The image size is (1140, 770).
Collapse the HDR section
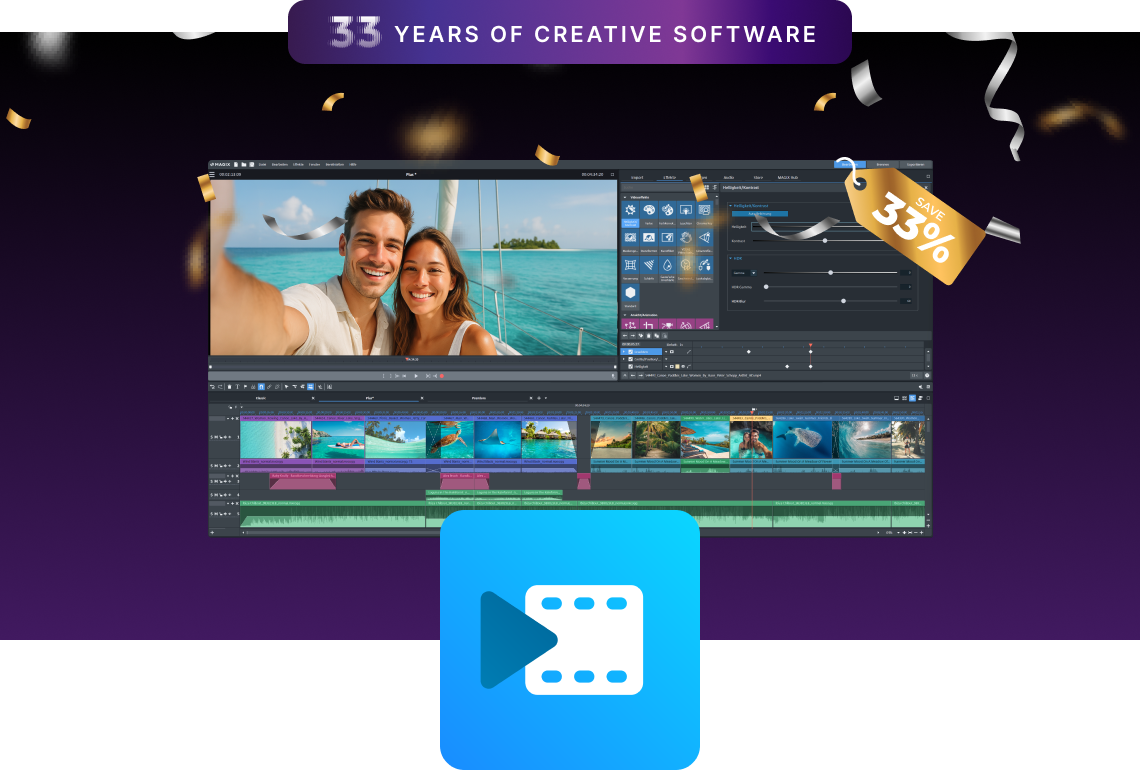click(x=731, y=258)
